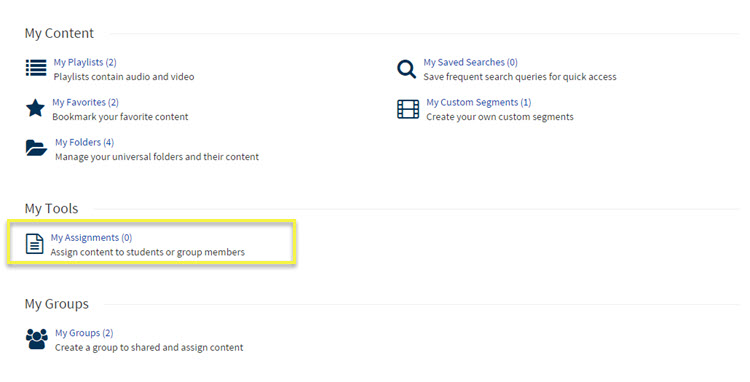750x382 pixels.
Task: Click the My Content section heading
Action: tap(59, 33)
